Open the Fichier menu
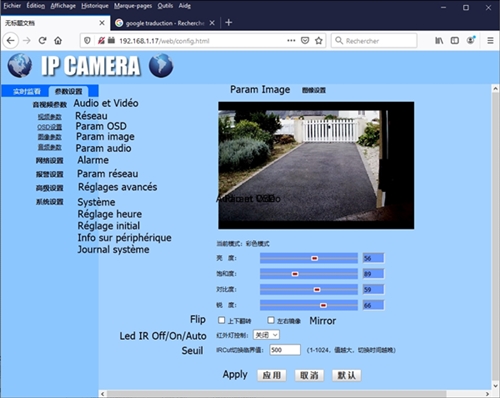The height and width of the screenshot is (398, 500). point(12,6)
